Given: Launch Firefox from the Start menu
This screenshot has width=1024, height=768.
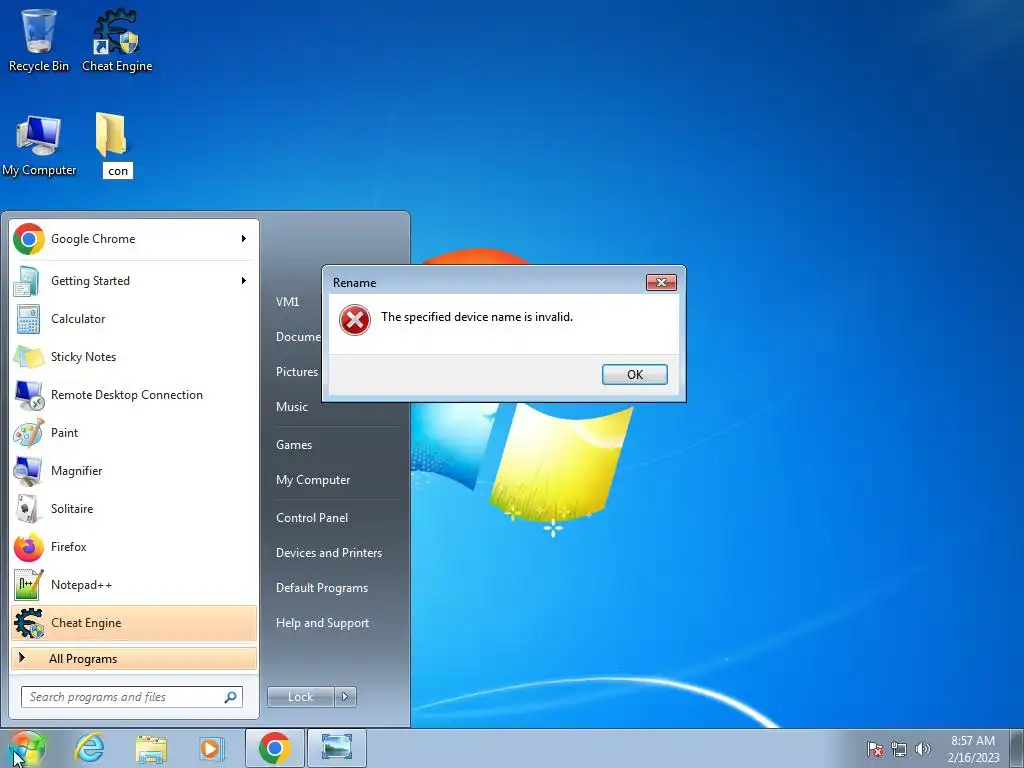Looking at the screenshot, I should [x=134, y=547].
